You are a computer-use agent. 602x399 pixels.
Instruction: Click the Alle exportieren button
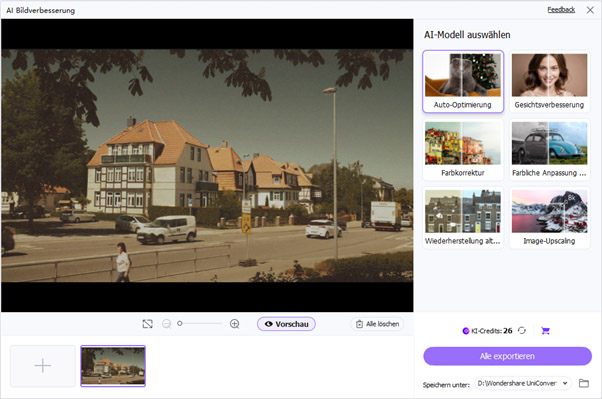[507, 356]
